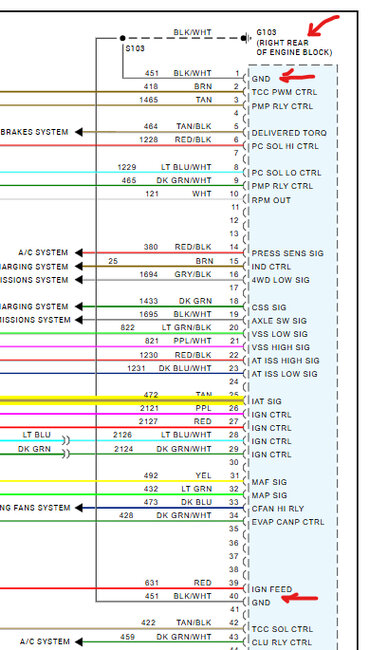Click the IGN FEED label
This screenshot has width=388, height=650.
click(x=272, y=589)
